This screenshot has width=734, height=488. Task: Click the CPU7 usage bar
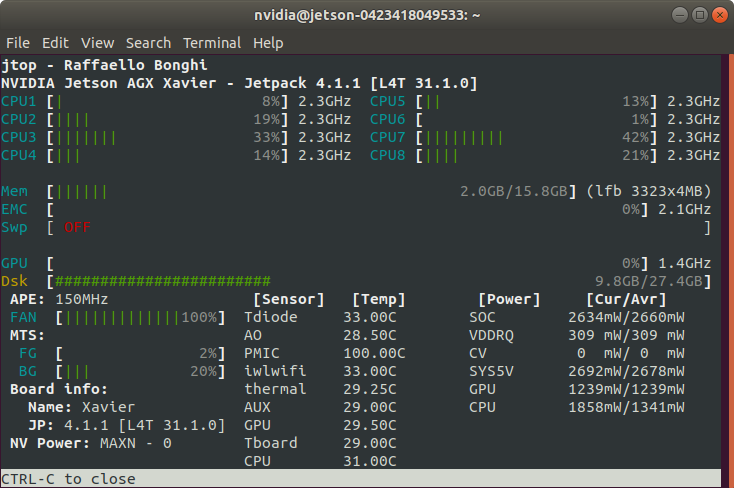click(536, 137)
